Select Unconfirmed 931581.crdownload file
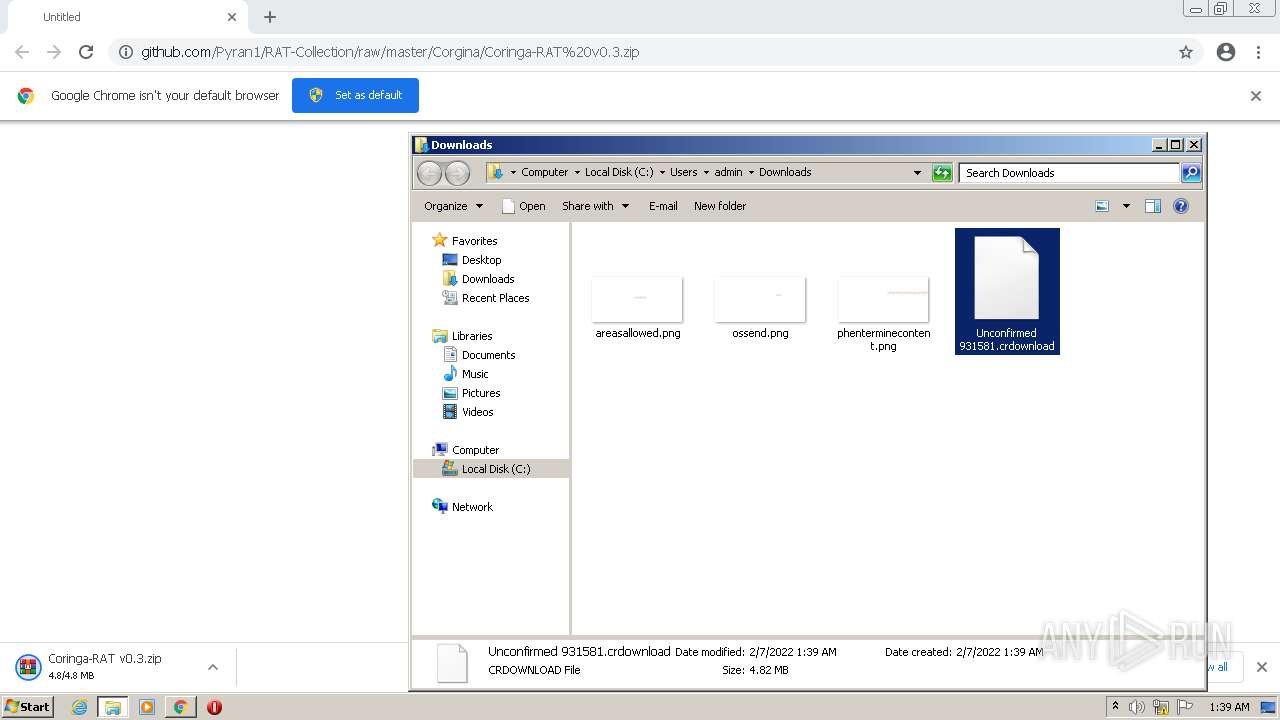This screenshot has height=720, width=1280. pyautogui.click(x=1007, y=291)
